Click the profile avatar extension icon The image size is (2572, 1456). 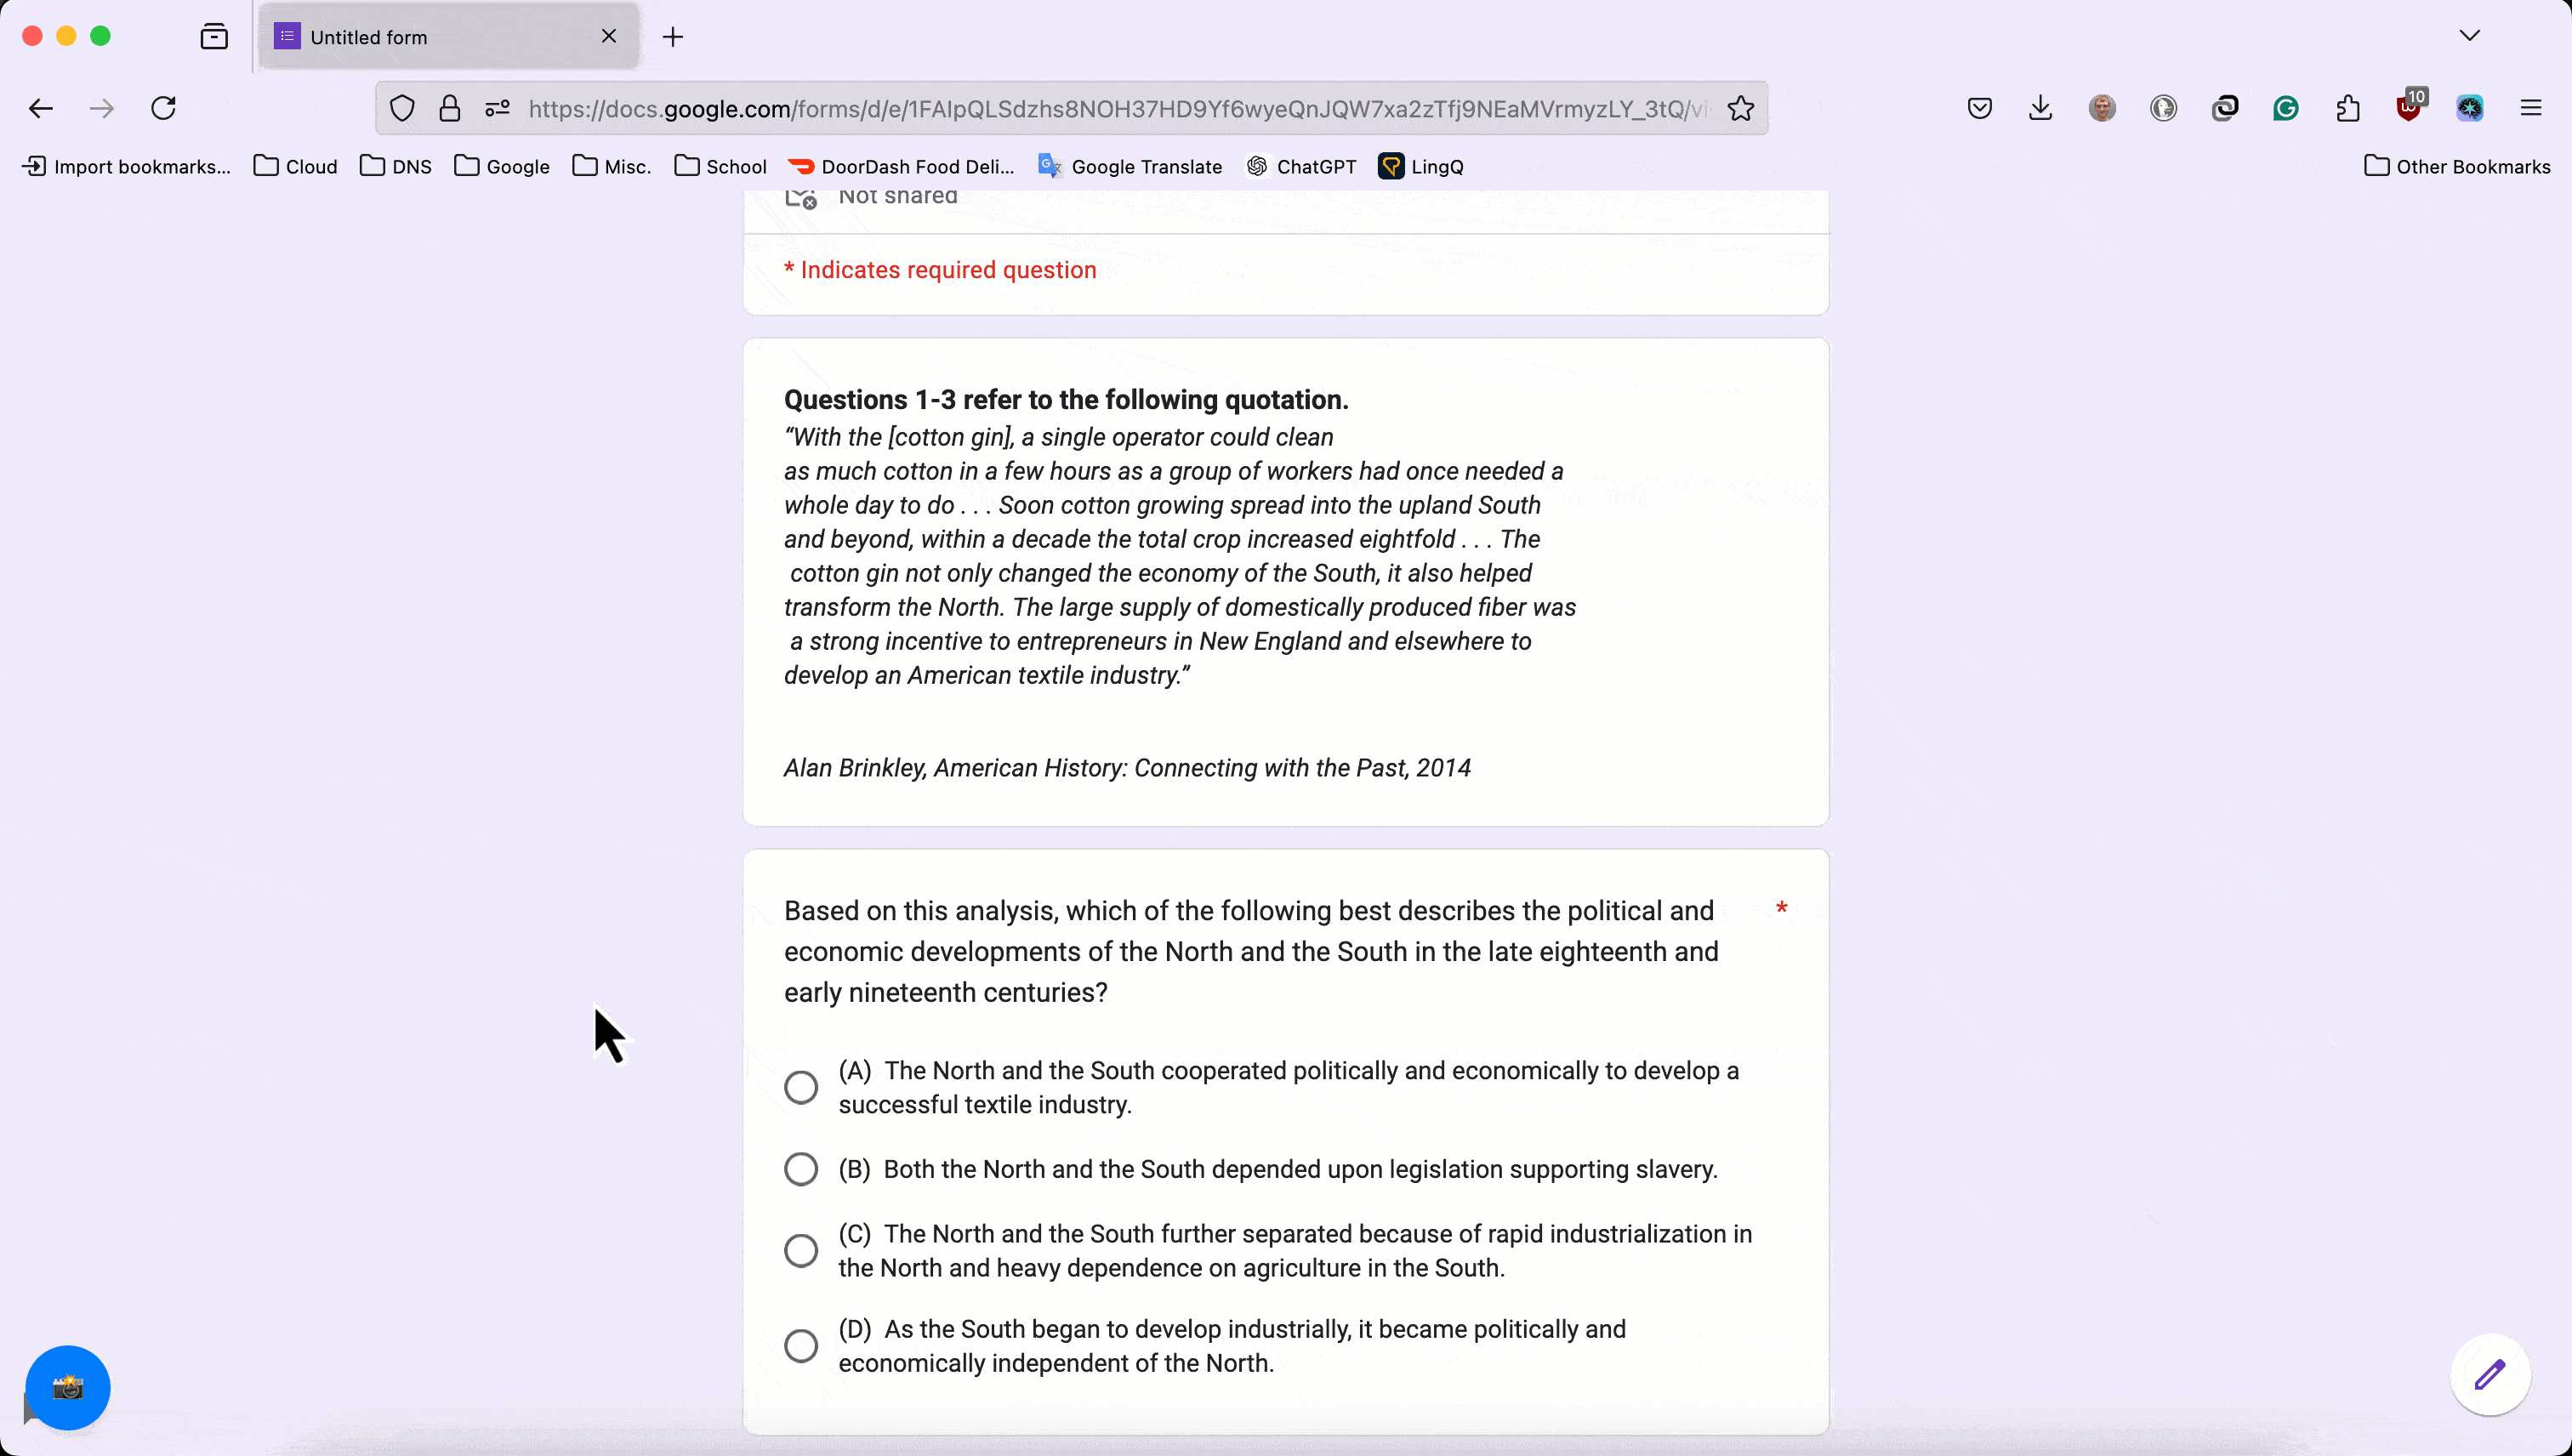2102,108
